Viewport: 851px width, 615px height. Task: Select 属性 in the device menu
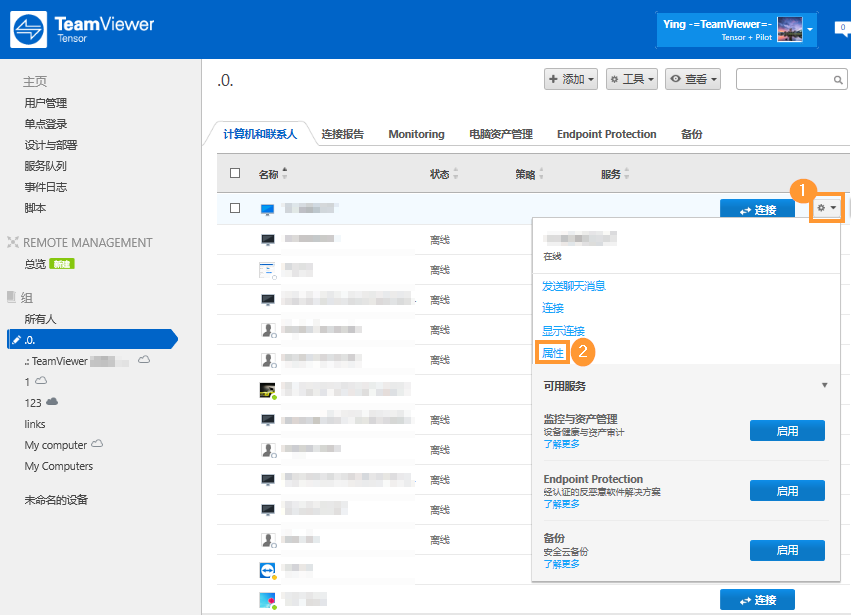(553, 352)
